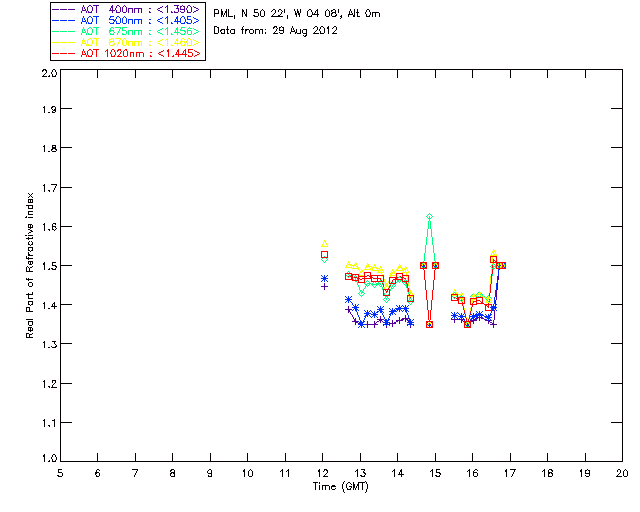
Task: Click the AOT 400nm legend entry
Action: (x=126, y=9)
